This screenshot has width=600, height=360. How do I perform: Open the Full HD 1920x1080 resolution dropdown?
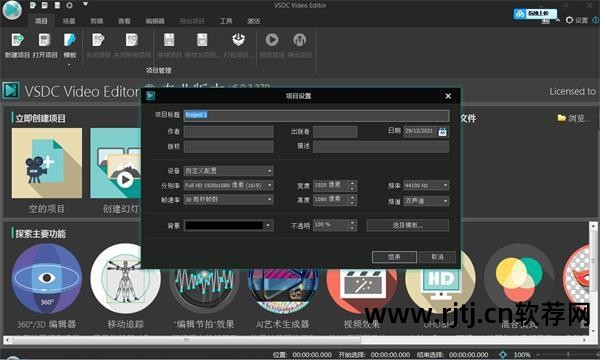point(228,186)
